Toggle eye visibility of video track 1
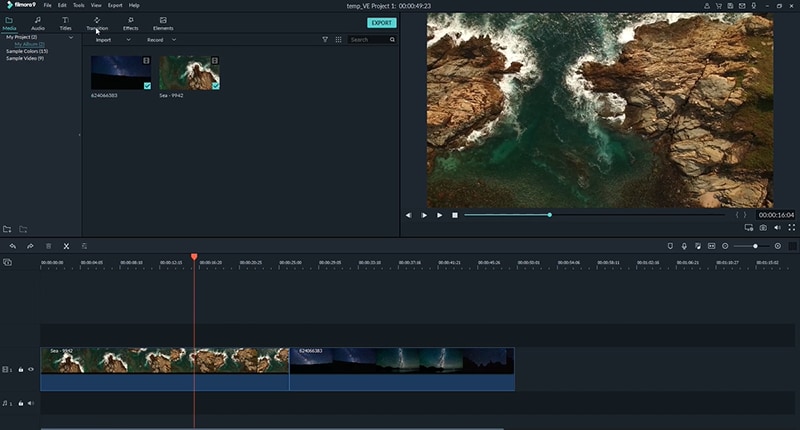Viewport: 800px width, 430px height. [x=31, y=369]
